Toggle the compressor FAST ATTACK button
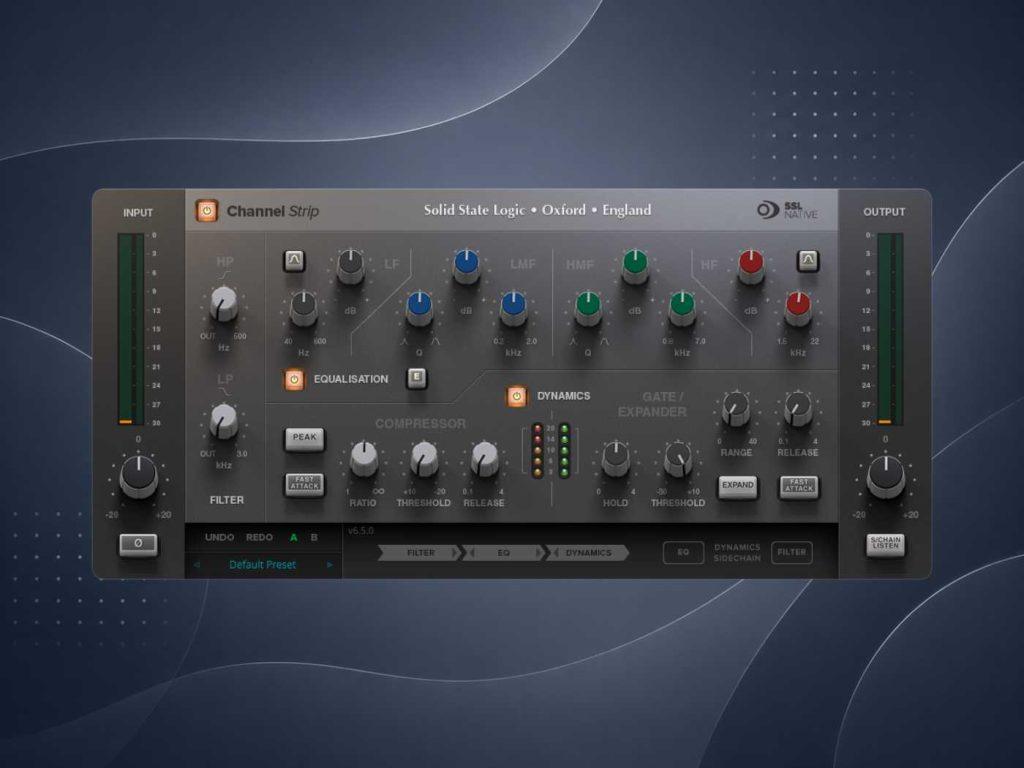 point(304,484)
